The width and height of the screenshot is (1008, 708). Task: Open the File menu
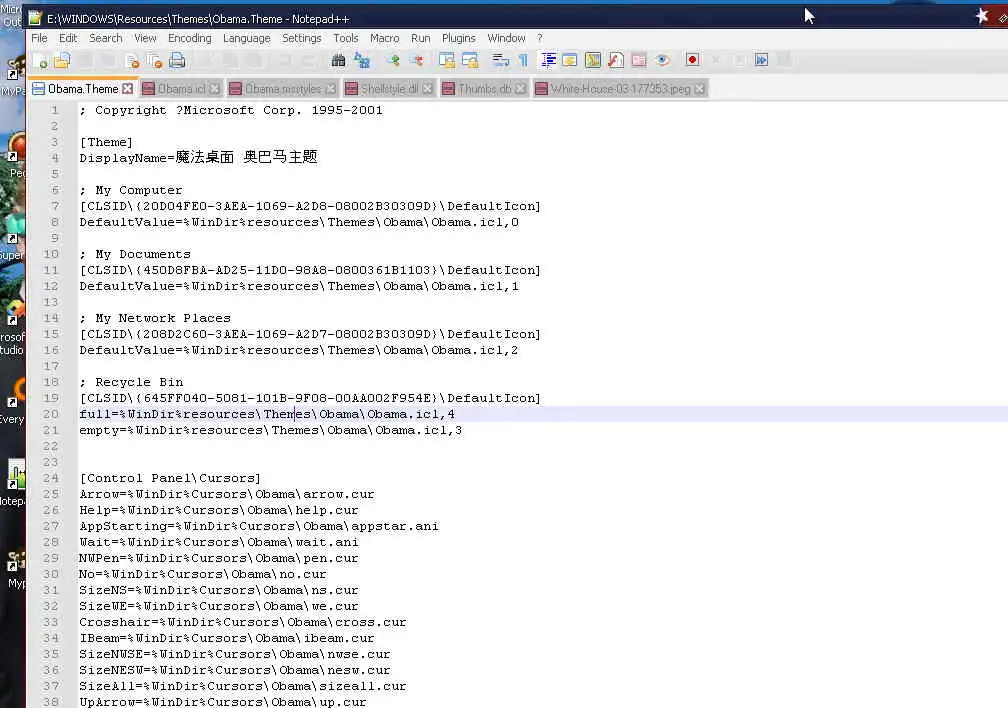pyautogui.click(x=39, y=38)
